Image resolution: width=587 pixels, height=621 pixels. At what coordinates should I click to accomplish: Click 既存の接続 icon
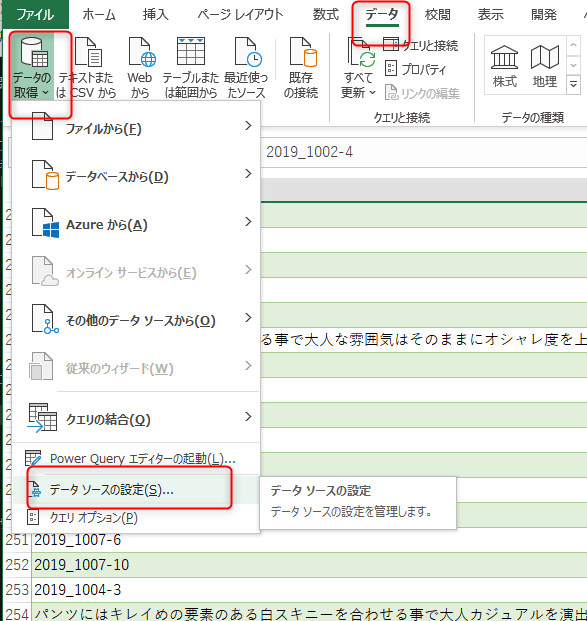pyautogui.click(x=303, y=51)
